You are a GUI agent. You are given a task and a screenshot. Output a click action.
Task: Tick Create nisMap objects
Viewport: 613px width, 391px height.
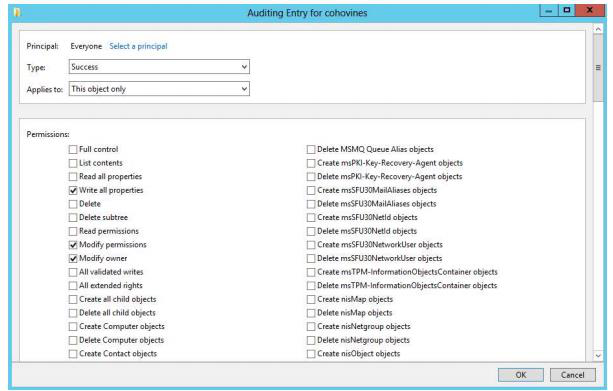tap(311, 300)
